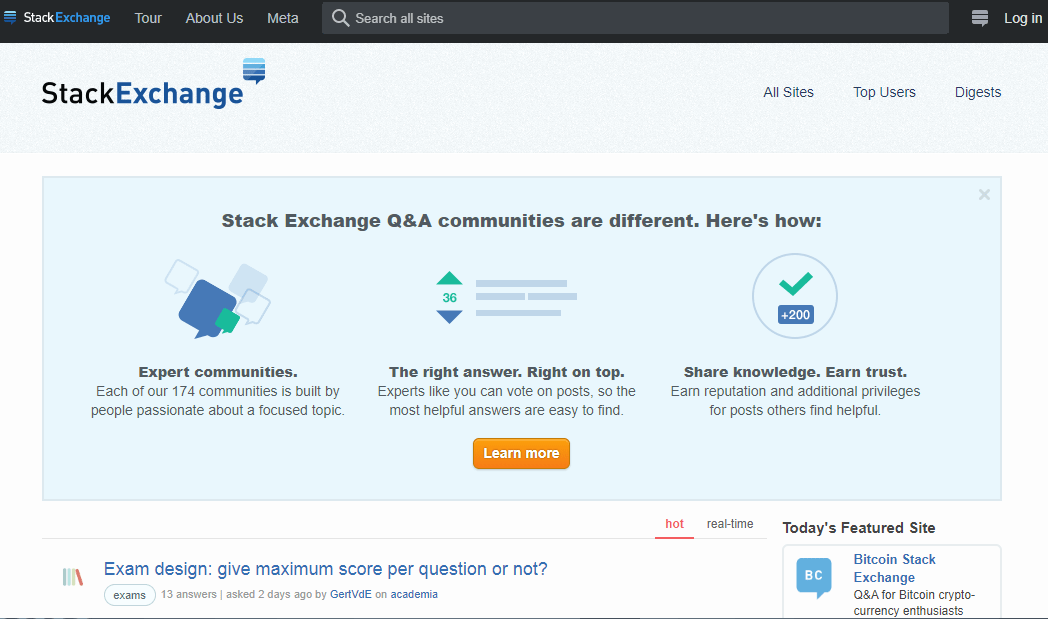Click the "Today's Featured Site" heading
1048x619 pixels.
pyautogui.click(x=859, y=528)
